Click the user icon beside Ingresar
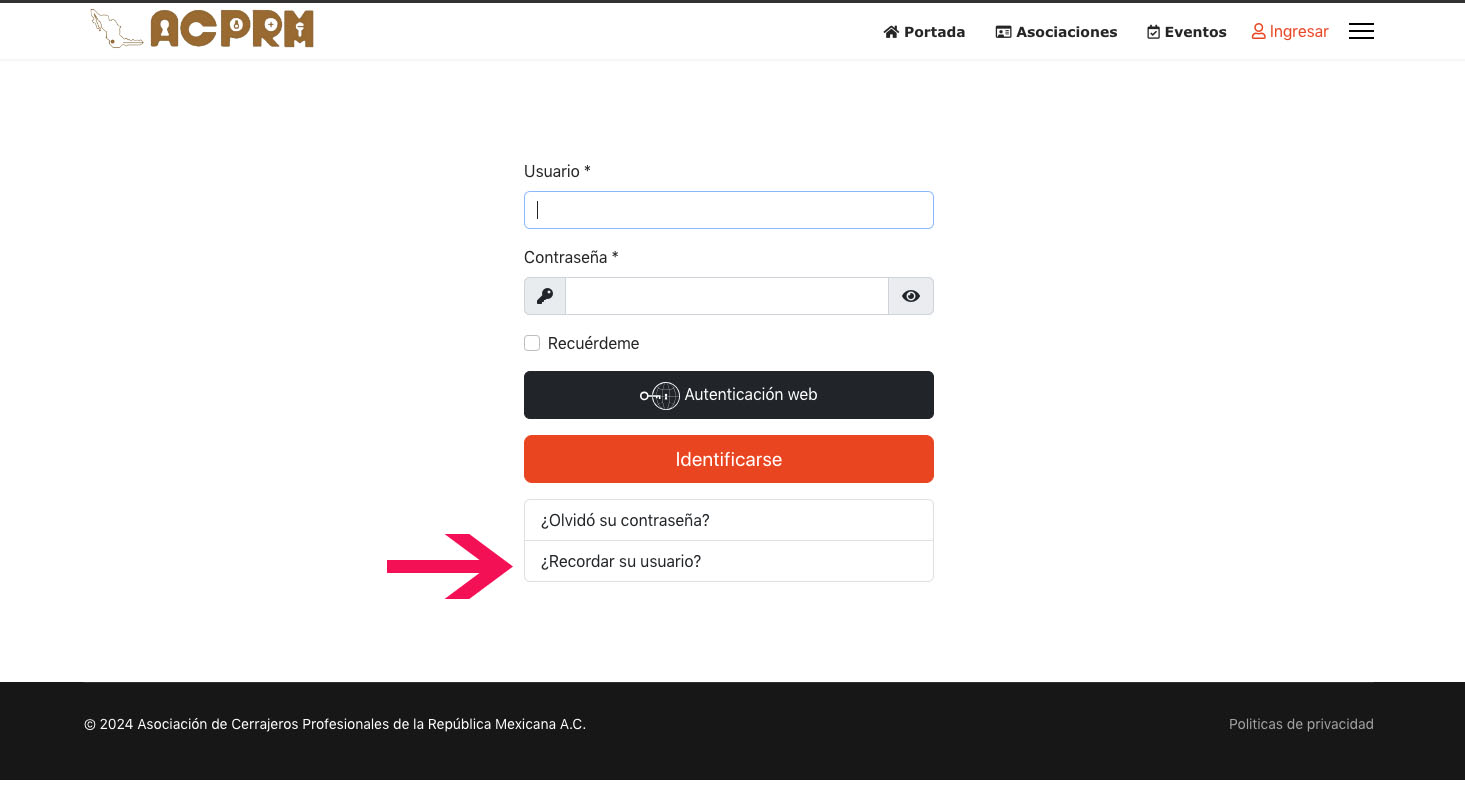 click(x=1258, y=32)
